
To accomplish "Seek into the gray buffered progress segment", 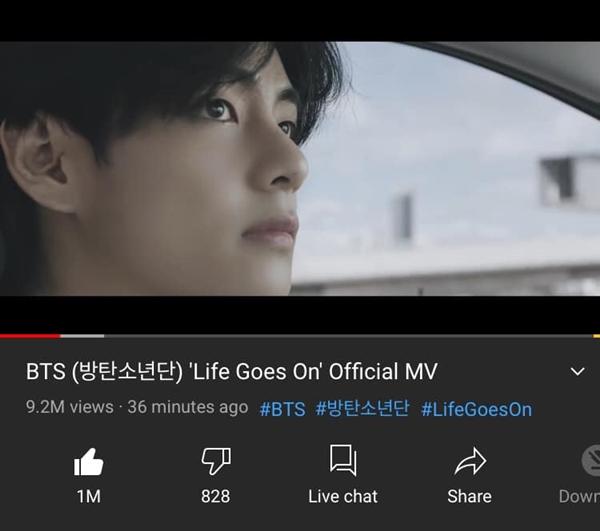I will tap(82, 336).
